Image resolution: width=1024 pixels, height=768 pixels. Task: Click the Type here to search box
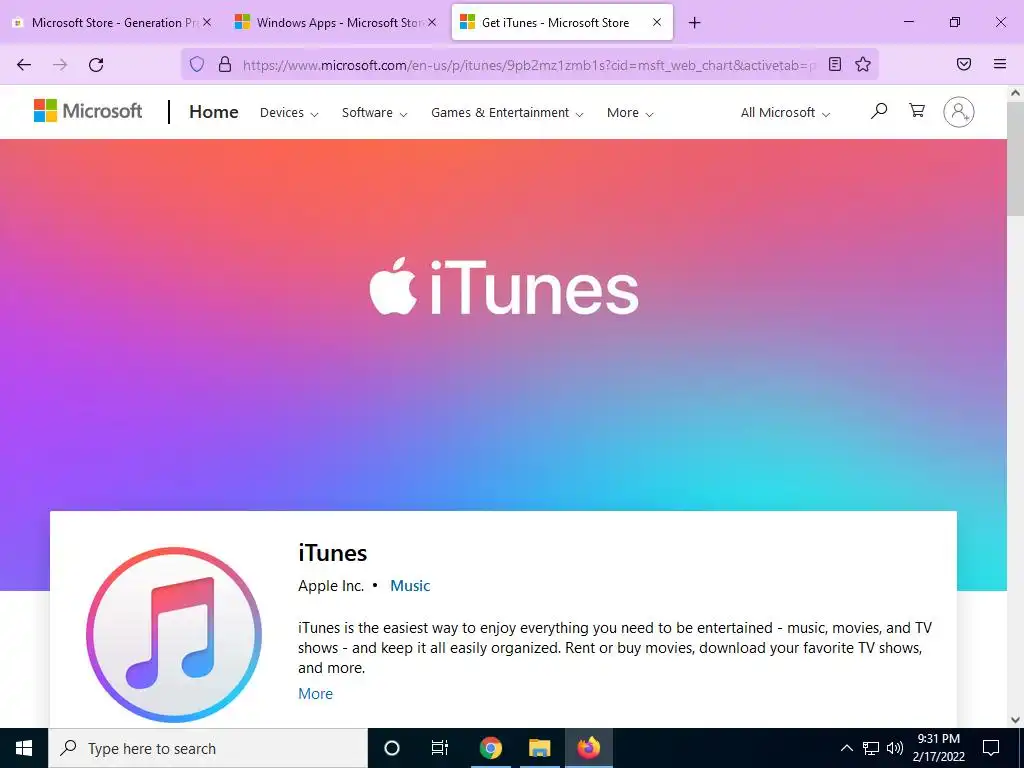click(x=208, y=748)
